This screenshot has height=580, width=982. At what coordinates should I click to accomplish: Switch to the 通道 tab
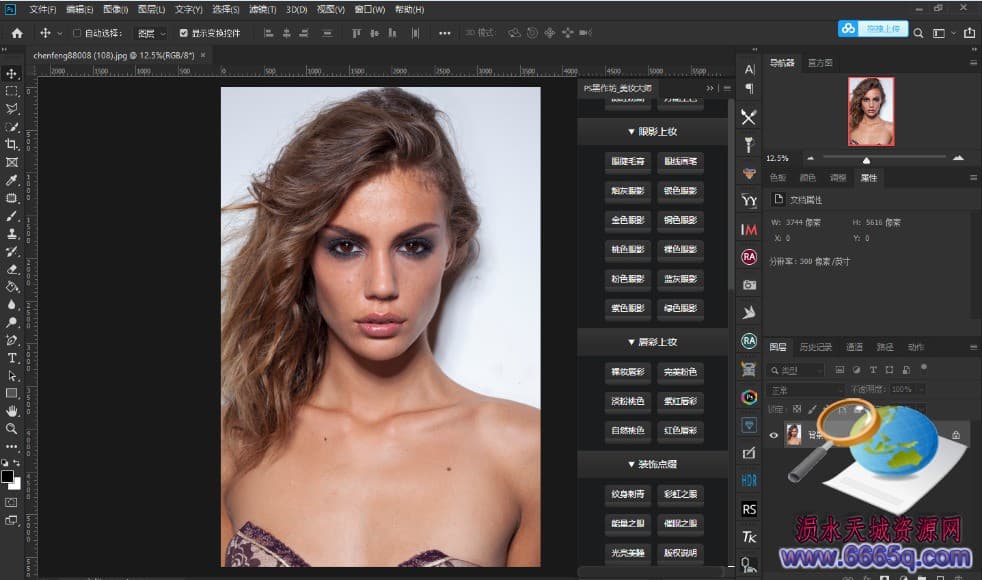(854, 347)
